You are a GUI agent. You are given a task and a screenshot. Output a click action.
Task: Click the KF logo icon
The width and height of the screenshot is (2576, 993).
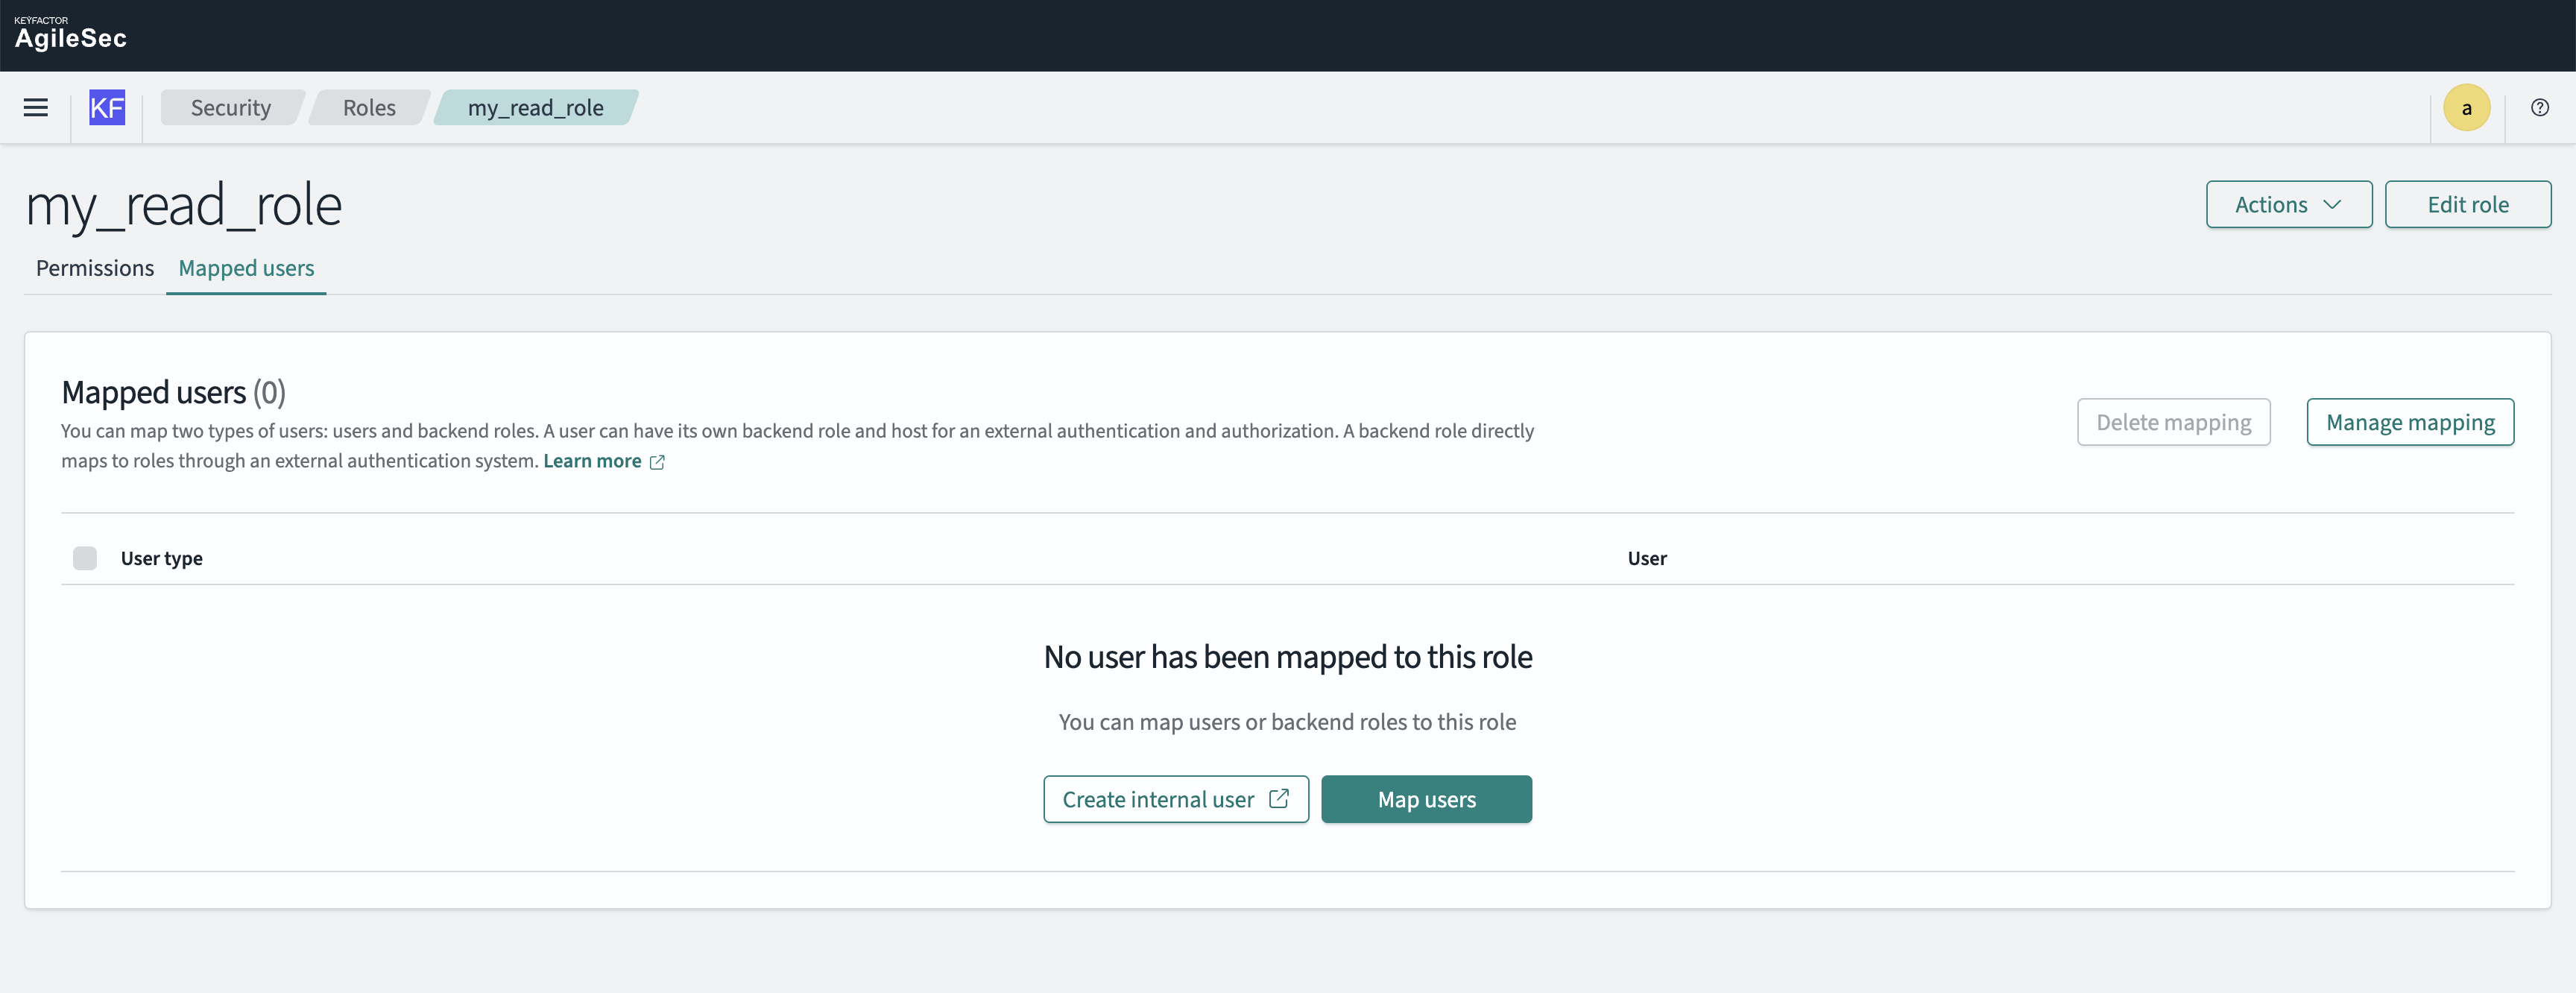(x=107, y=108)
